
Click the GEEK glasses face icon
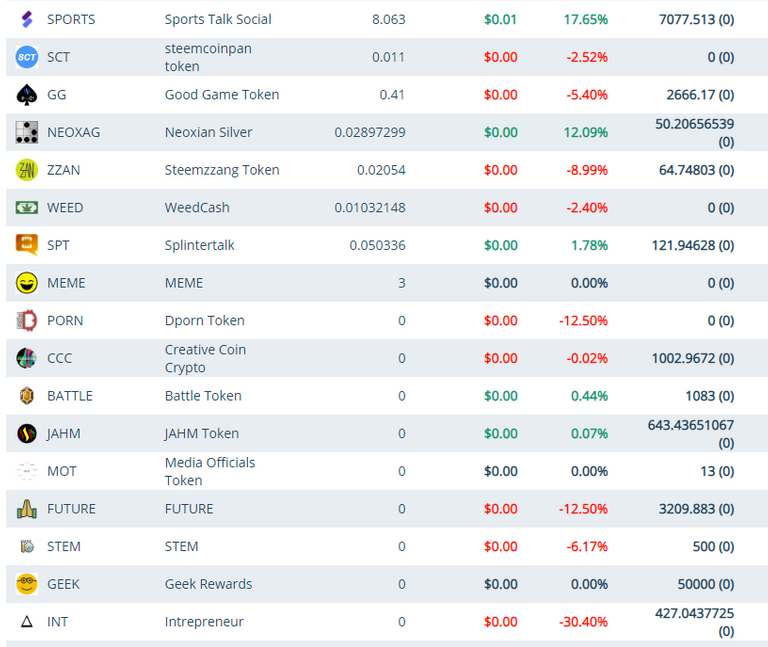pos(27,584)
